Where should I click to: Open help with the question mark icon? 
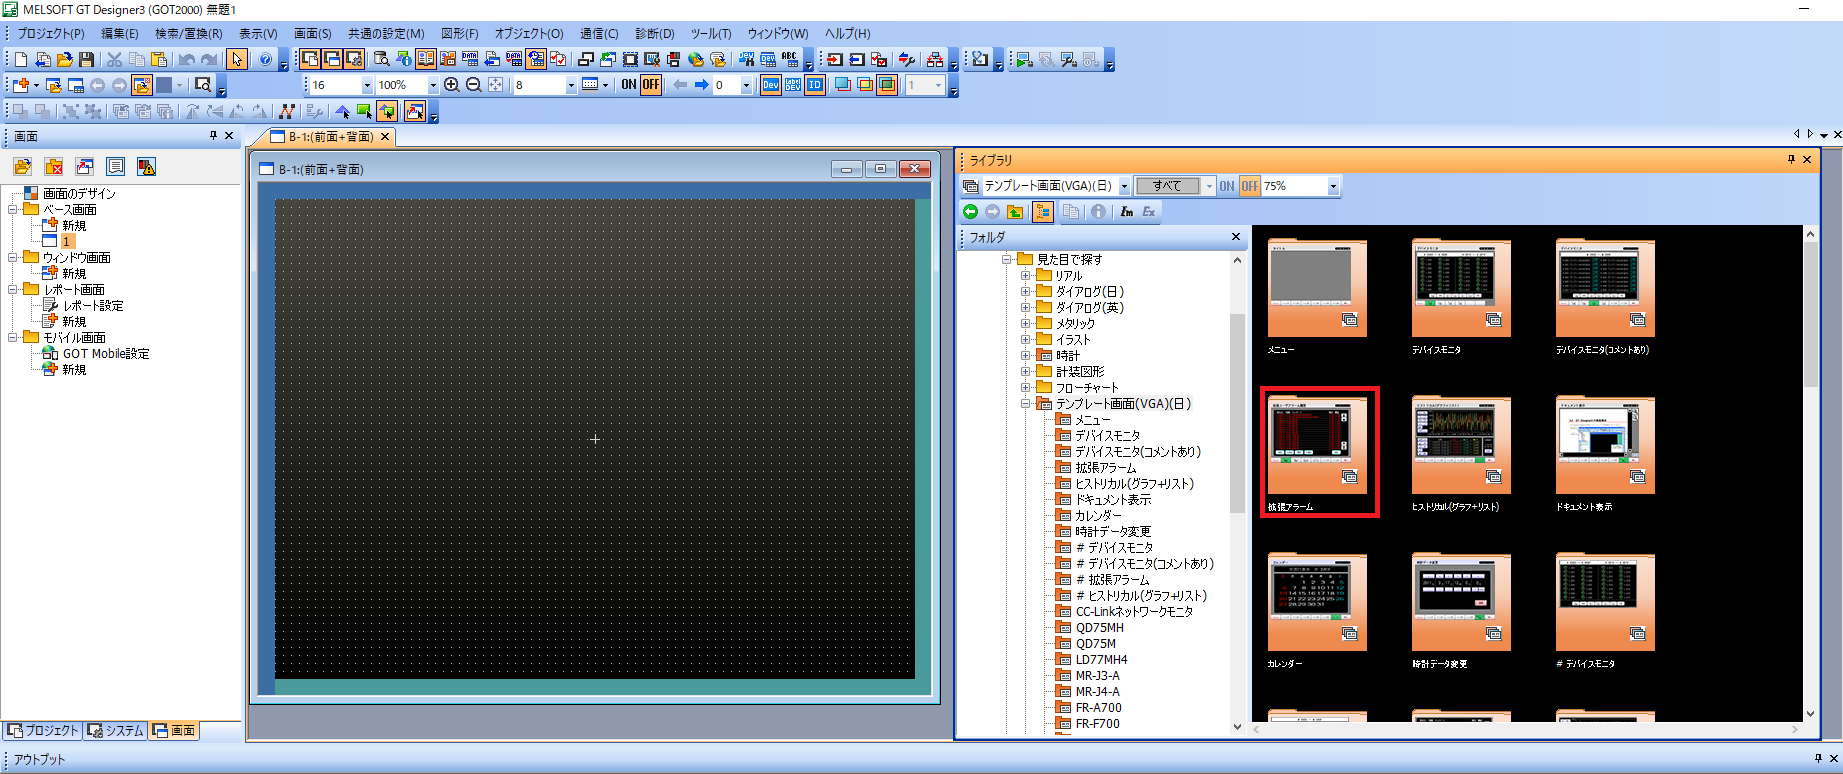(x=265, y=60)
